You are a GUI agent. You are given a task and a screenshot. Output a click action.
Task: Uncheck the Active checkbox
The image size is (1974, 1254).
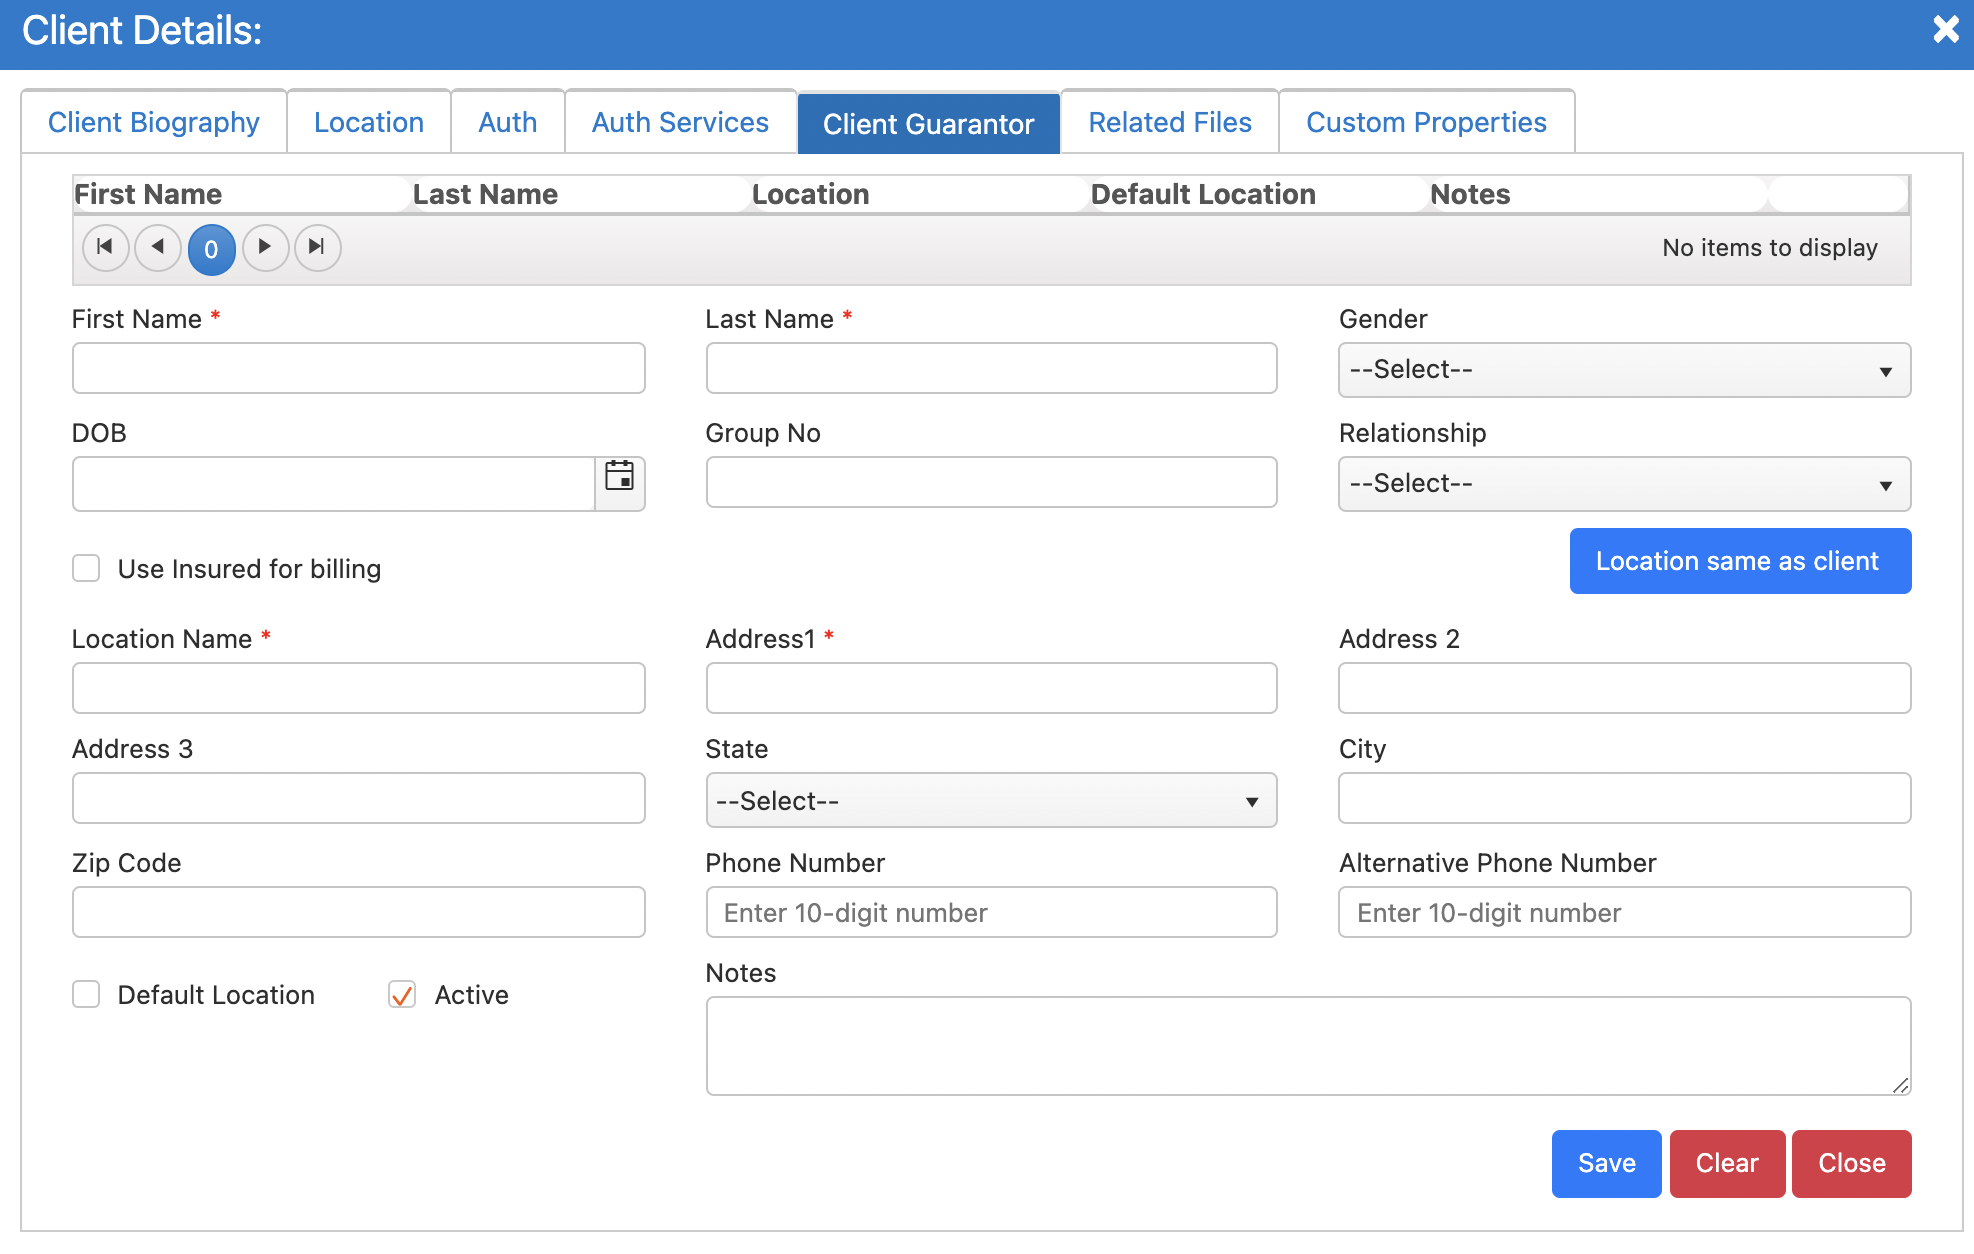402,995
